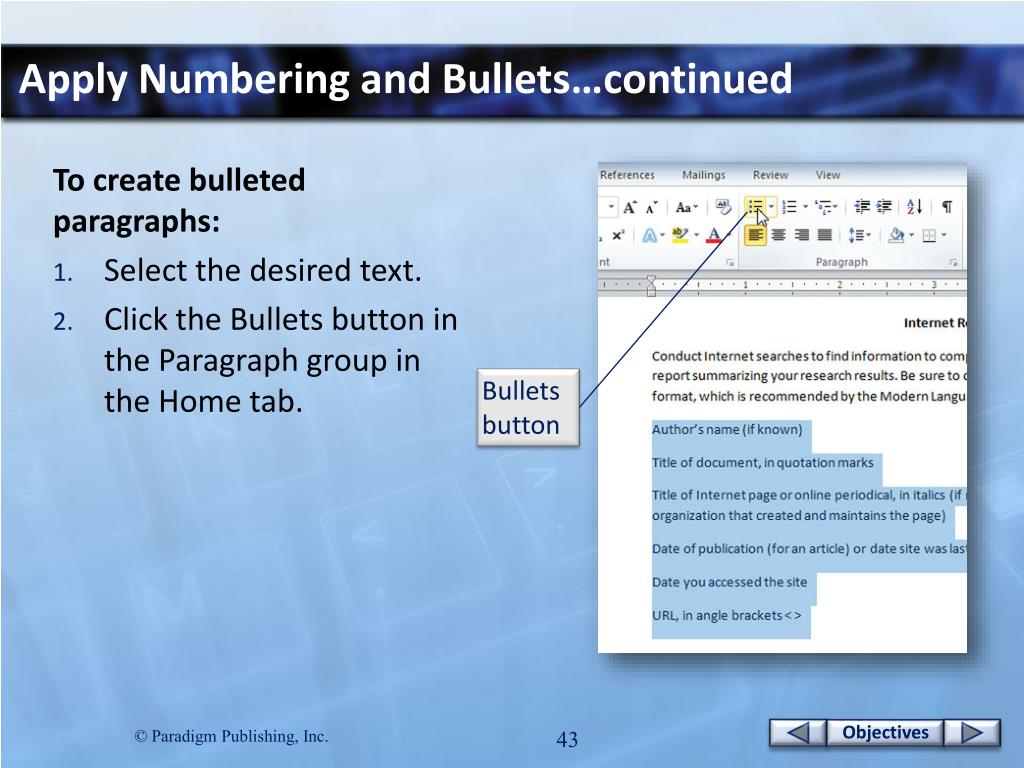Click 'Date you accessed the site' line

coord(729,583)
